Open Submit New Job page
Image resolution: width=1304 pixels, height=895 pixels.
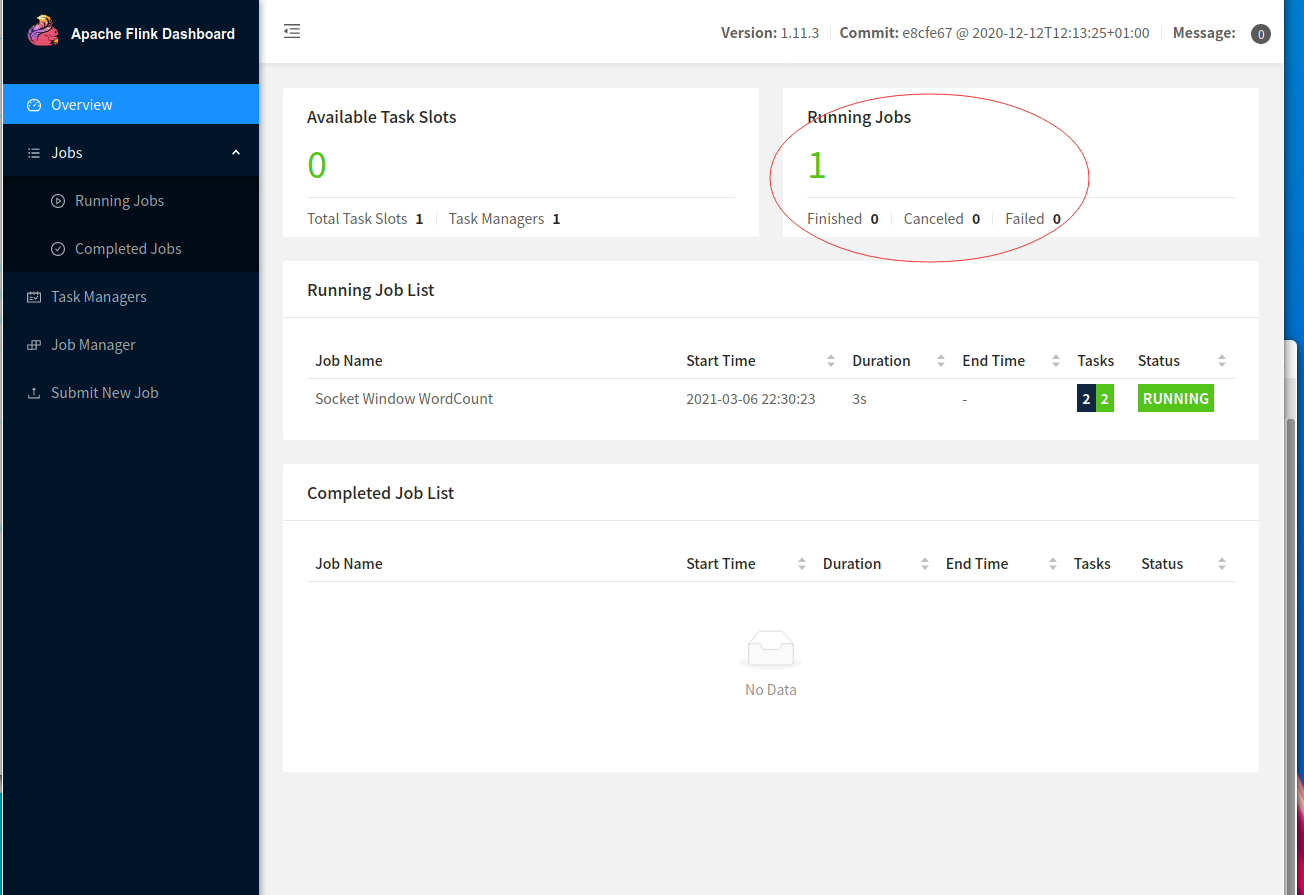tap(131, 392)
